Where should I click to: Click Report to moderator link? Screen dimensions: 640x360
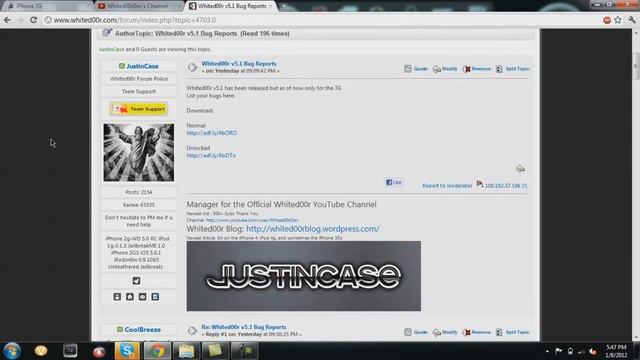[x=447, y=186]
